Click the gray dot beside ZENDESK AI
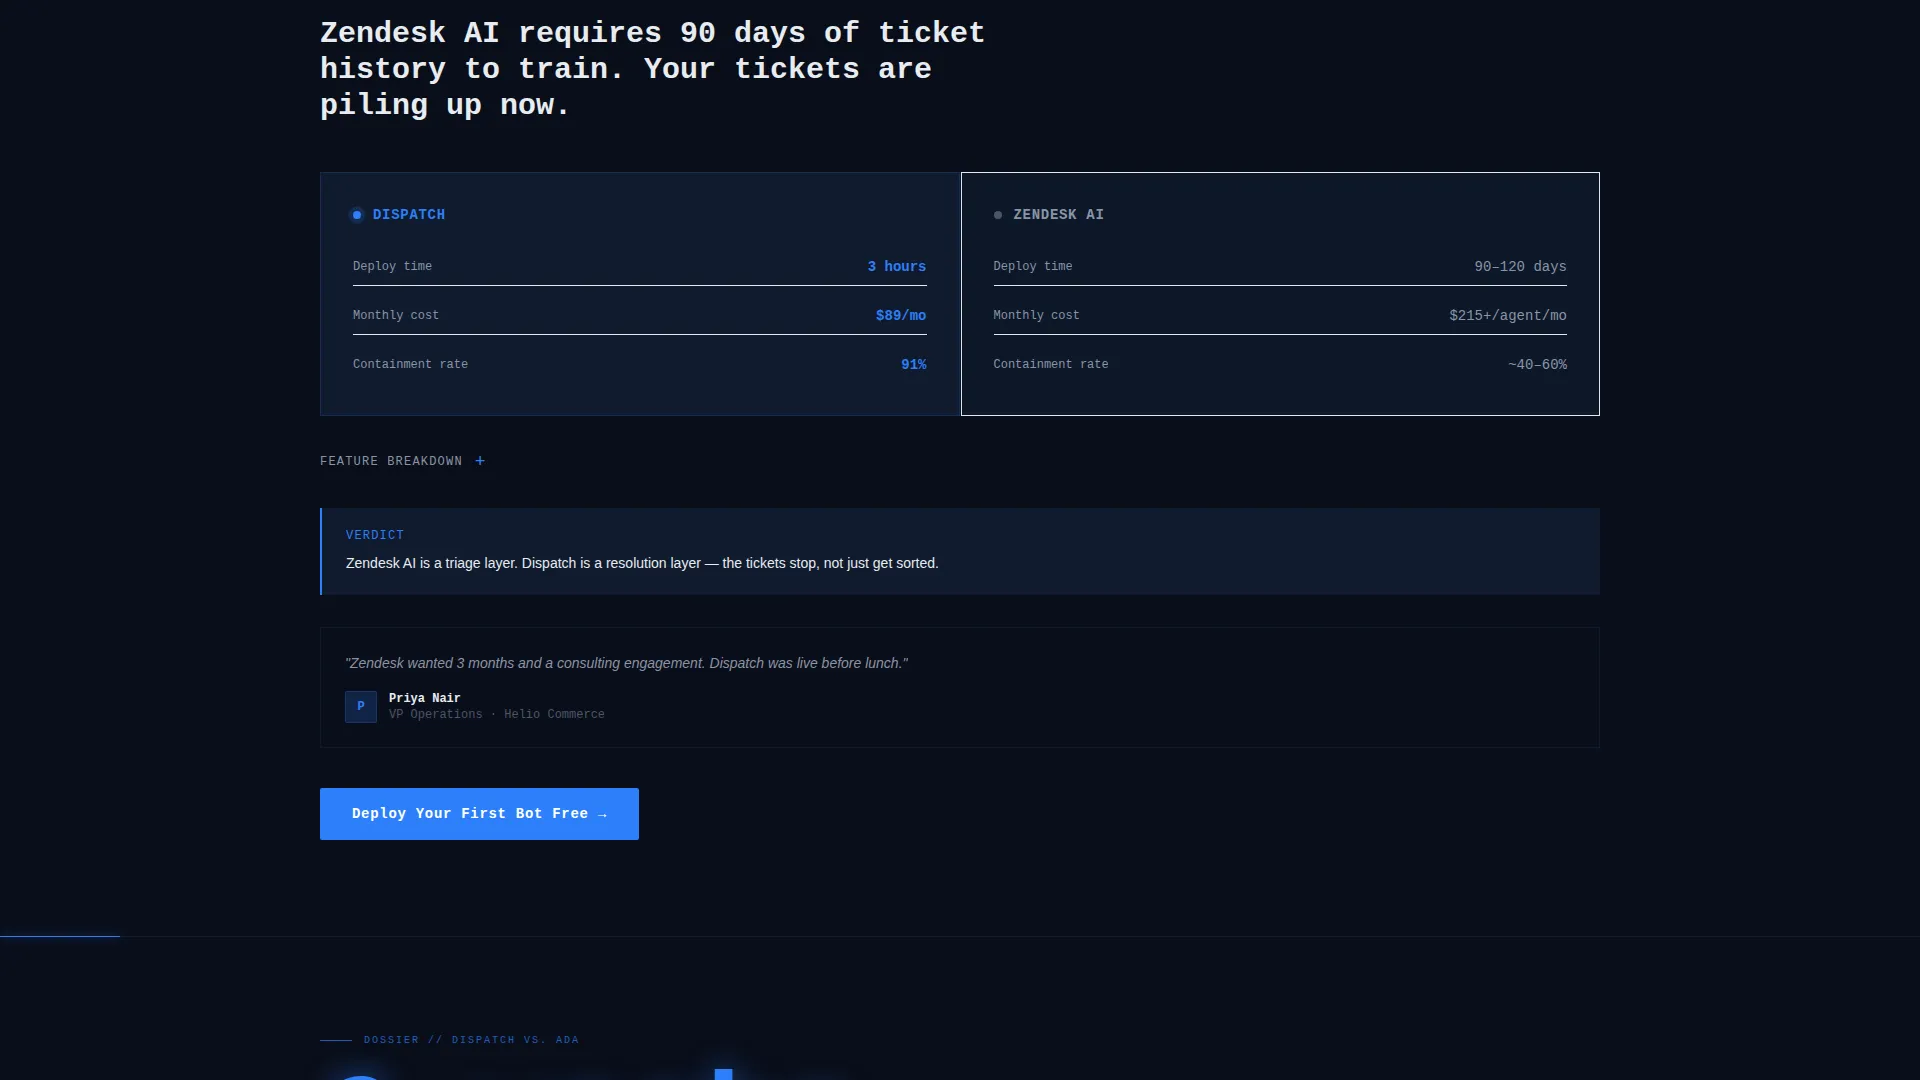Screen dimensions: 1920x1080 point(998,215)
